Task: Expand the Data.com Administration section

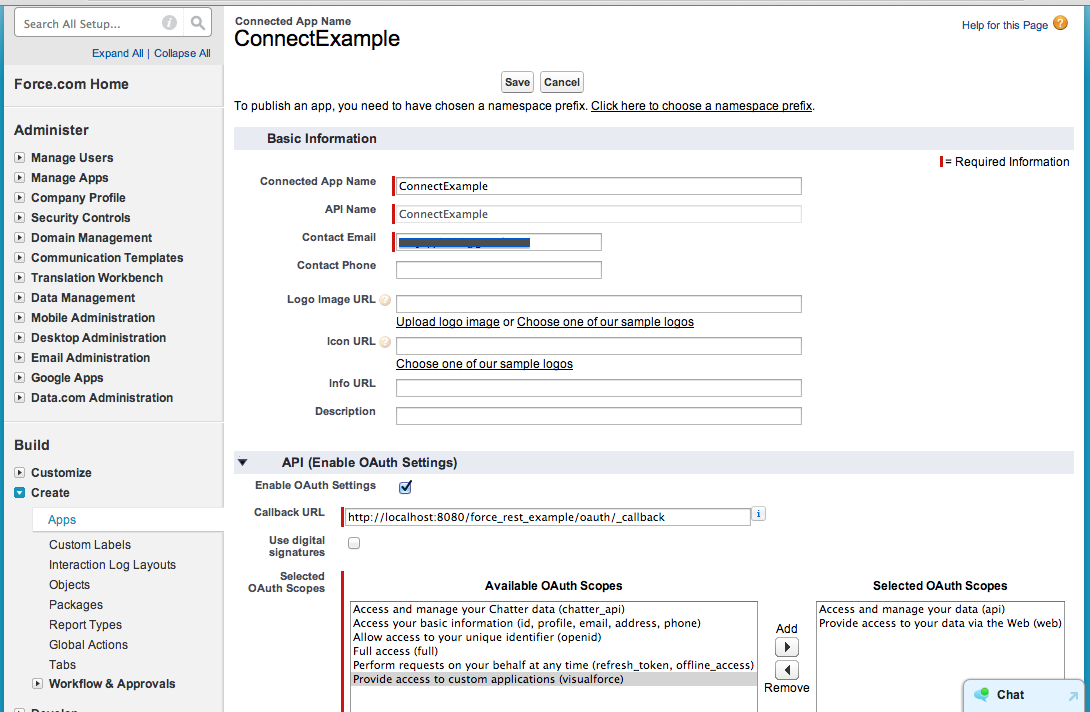Action: [19, 398]
